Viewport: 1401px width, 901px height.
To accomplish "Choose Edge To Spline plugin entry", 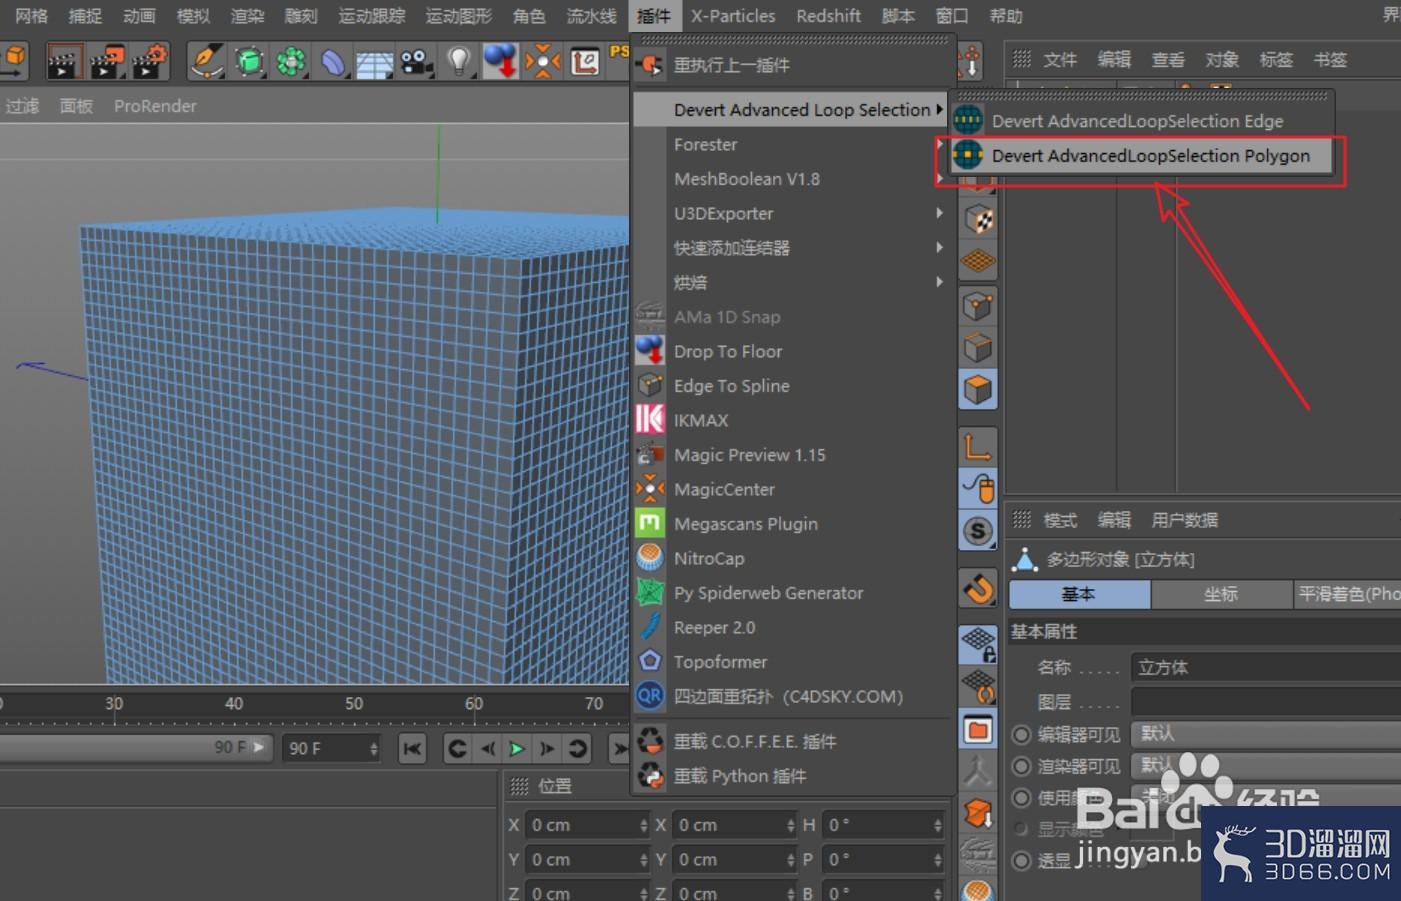I will 791,386.
